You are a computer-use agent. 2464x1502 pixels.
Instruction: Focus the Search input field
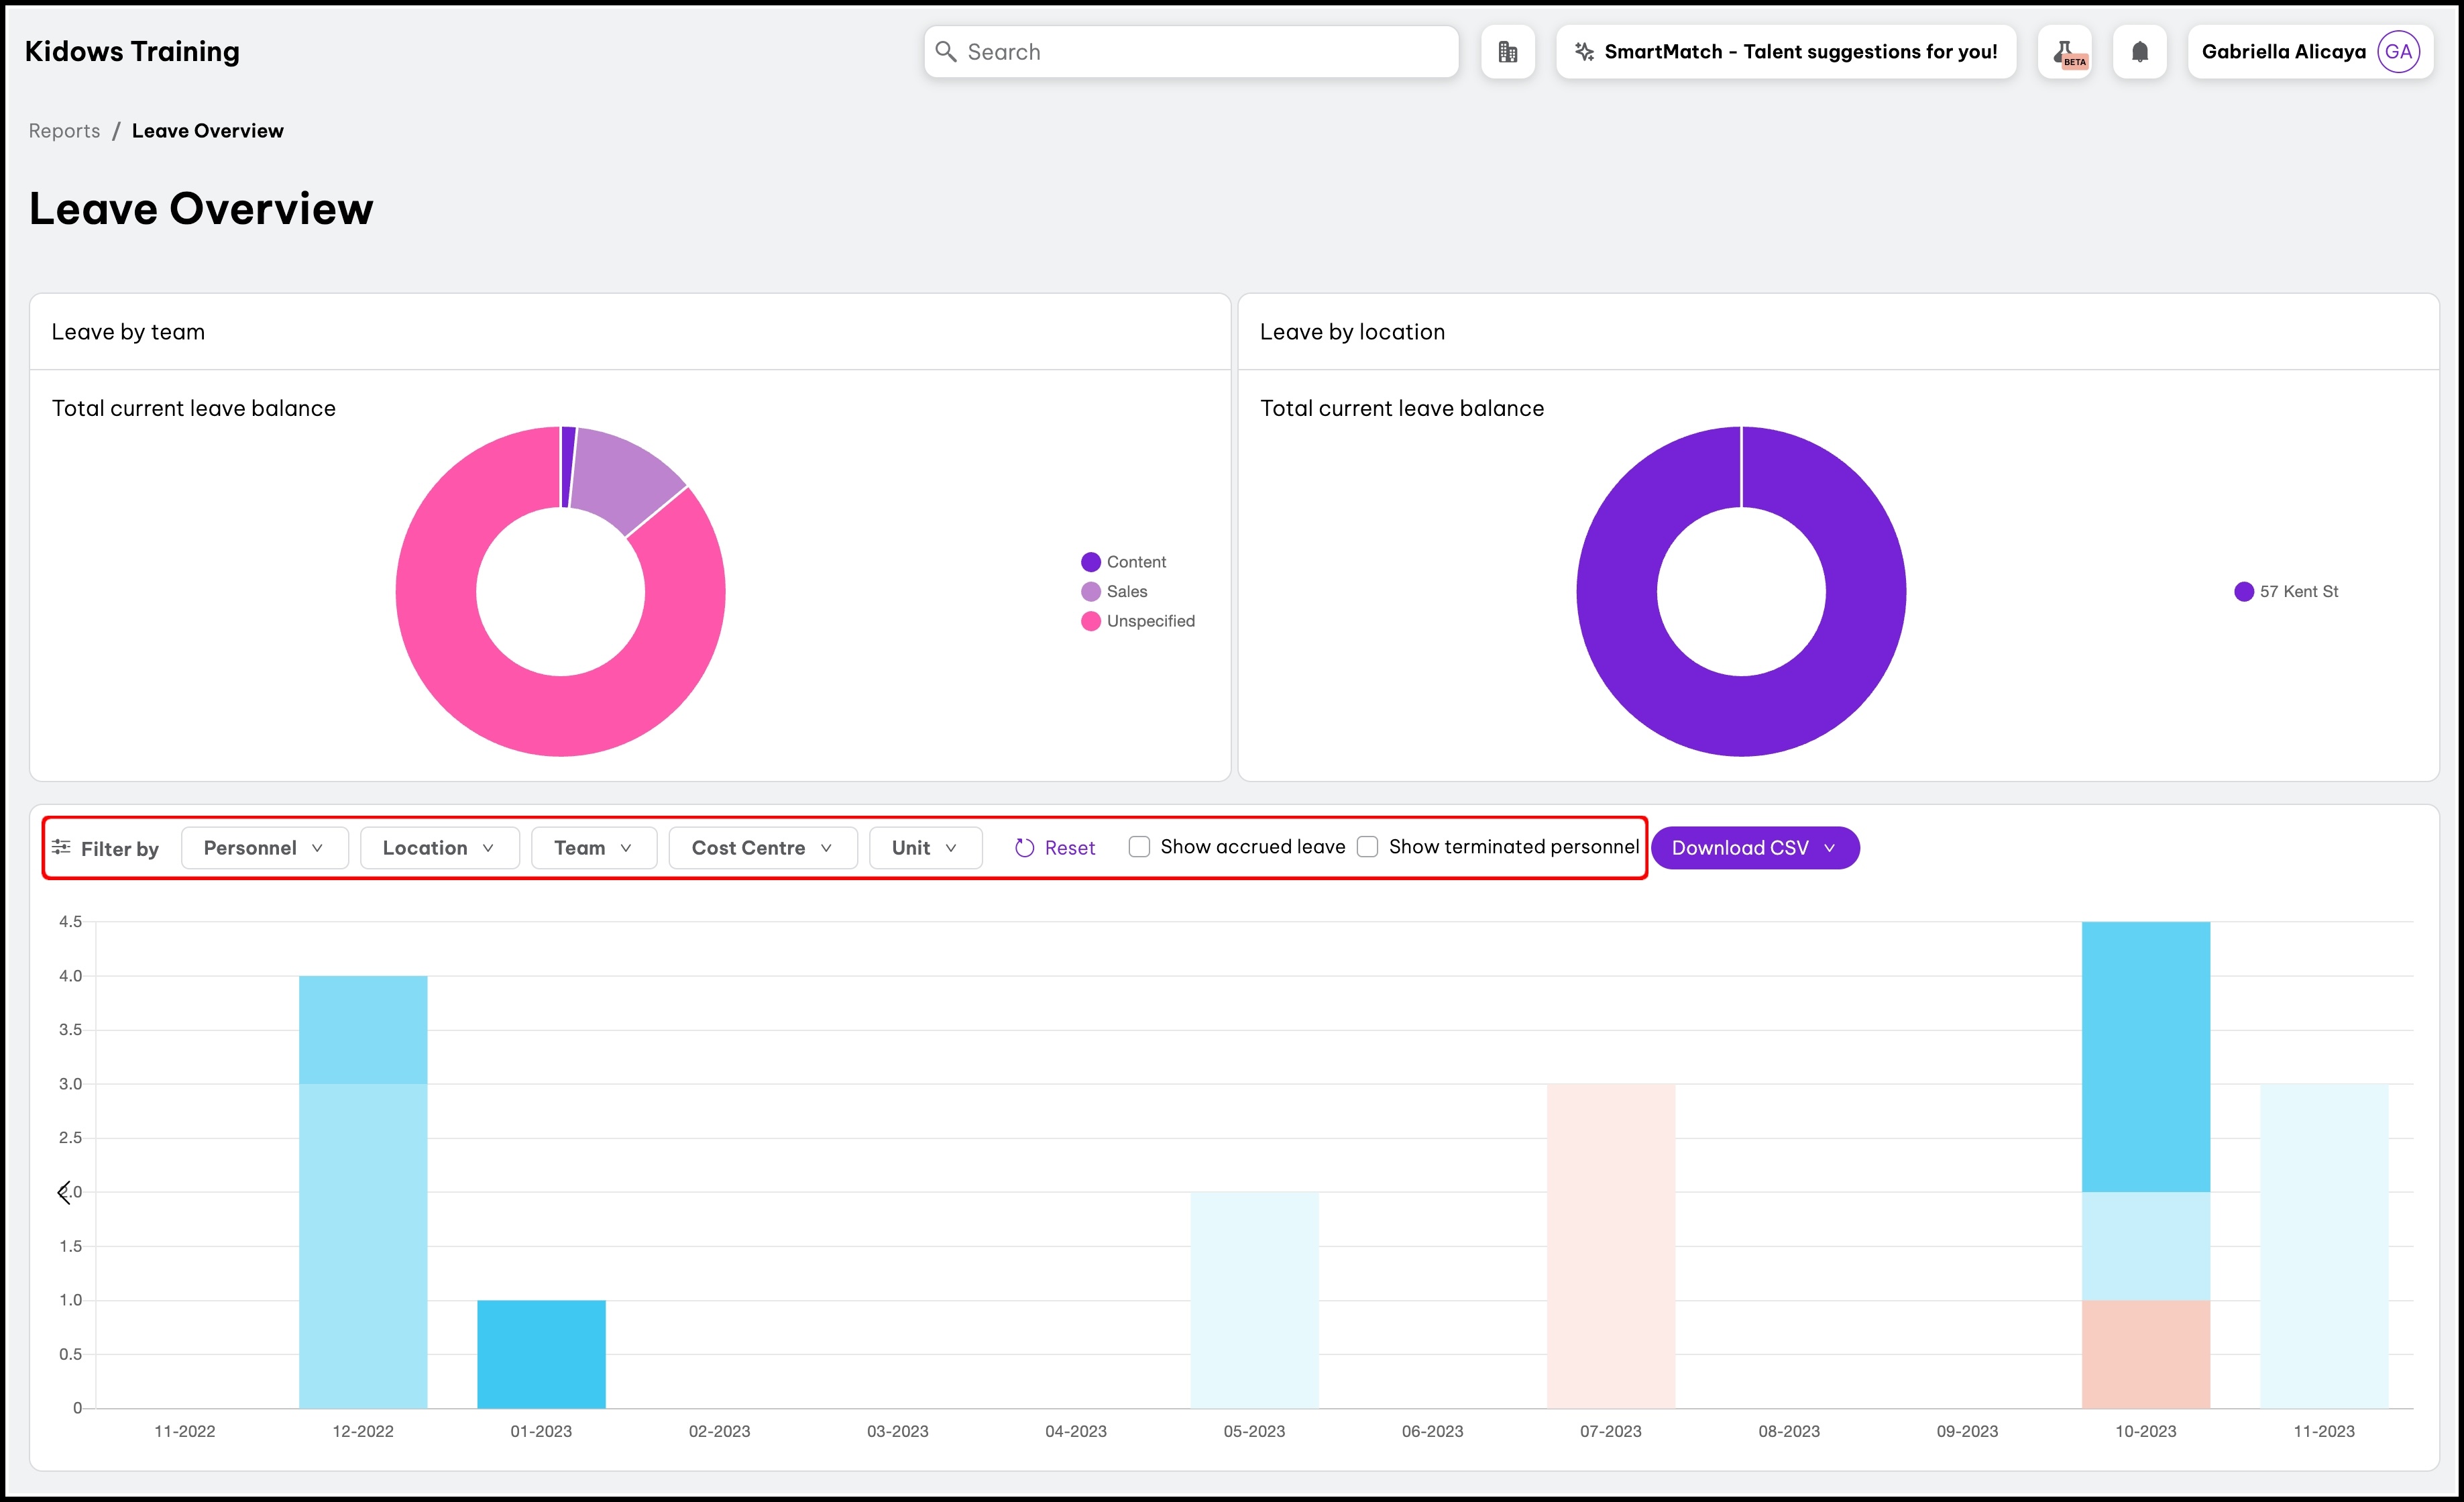[1200, 52]
